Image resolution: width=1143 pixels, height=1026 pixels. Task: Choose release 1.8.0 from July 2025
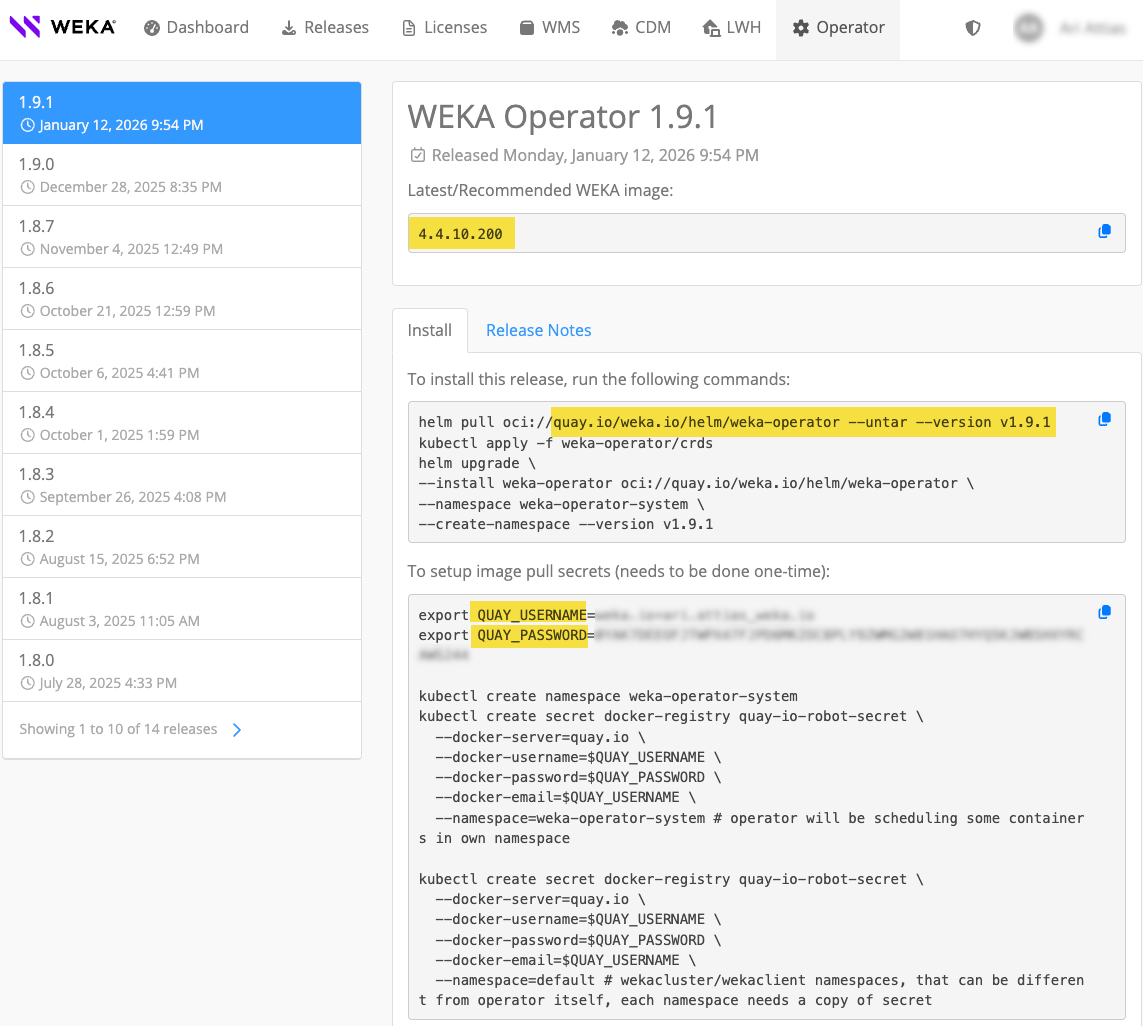pos(181,671)
